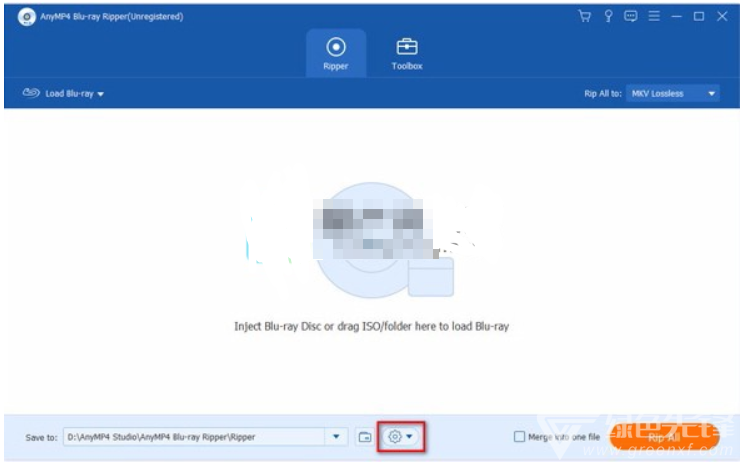Expand the Save to path dropdown arrow
This screenshot has height=464, width=744.
click(x=336, y=437)
